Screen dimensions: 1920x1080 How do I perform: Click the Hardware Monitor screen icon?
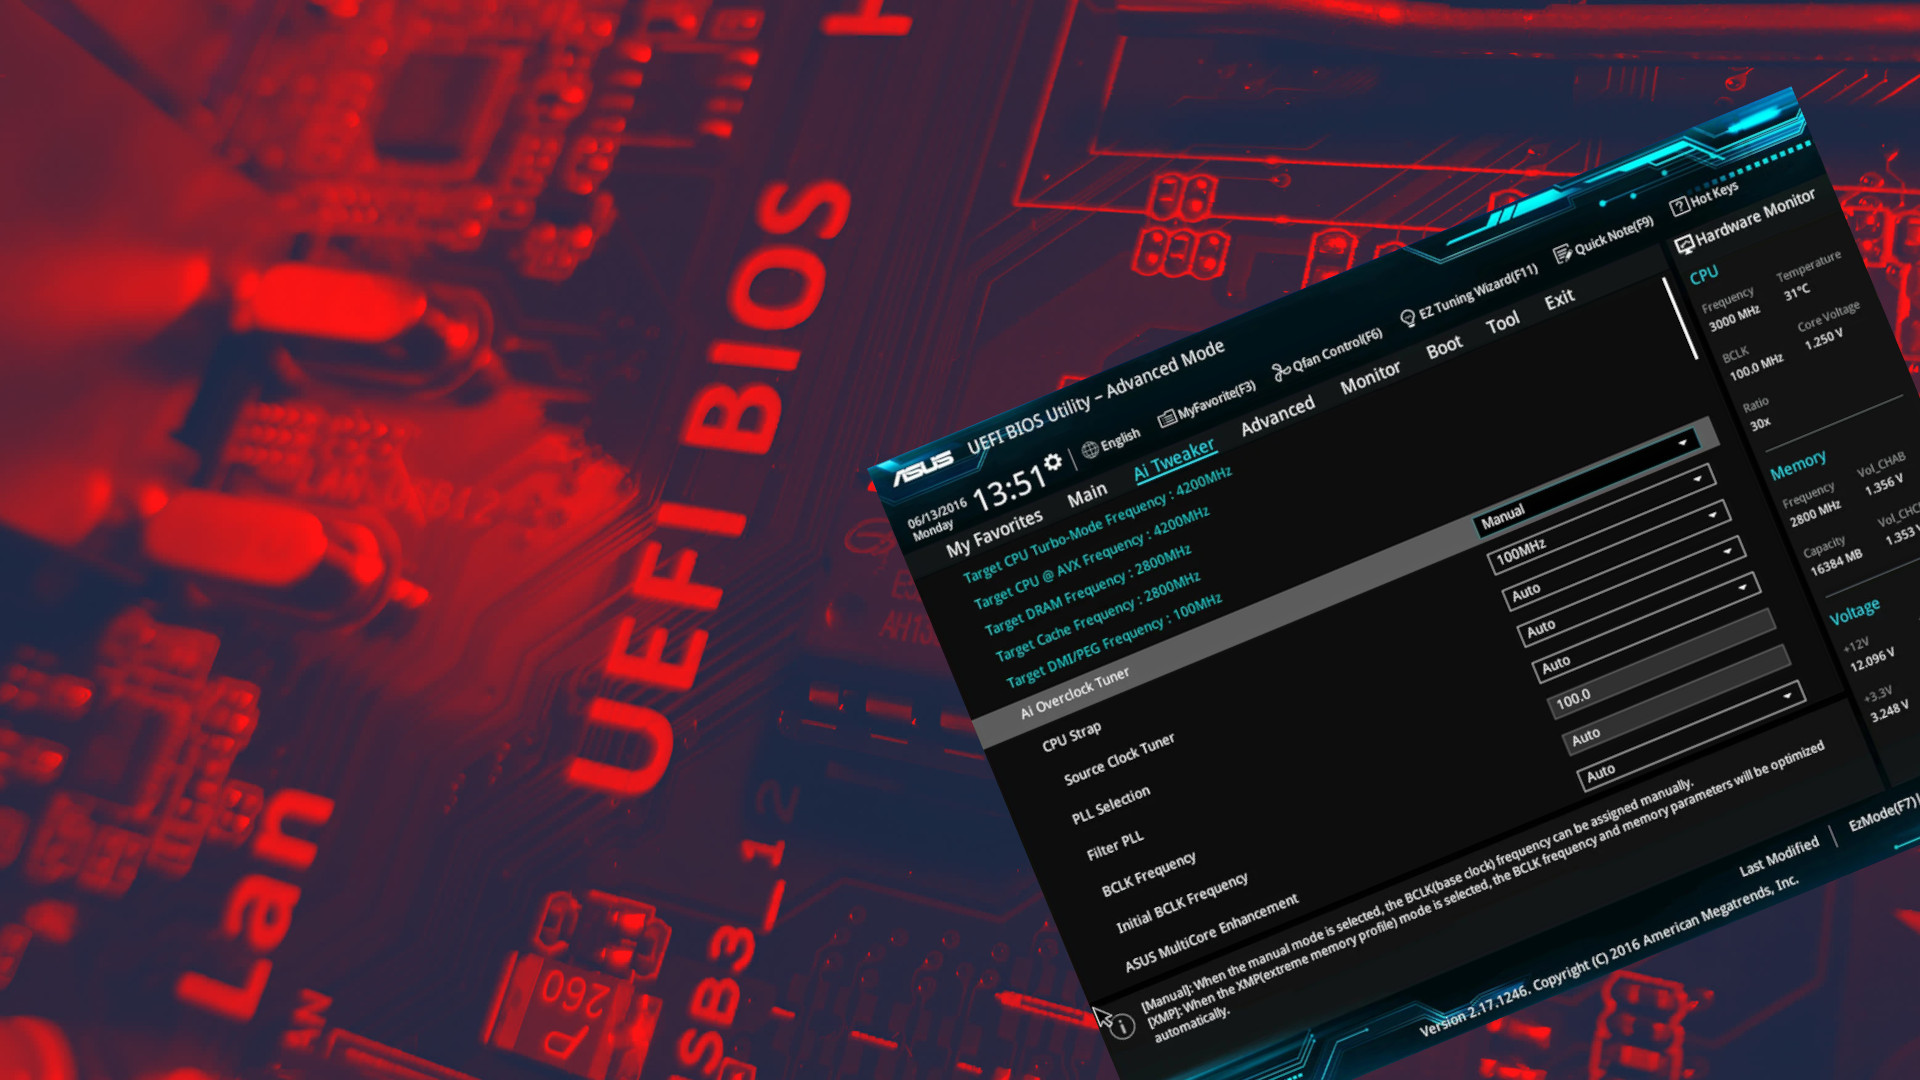1684,243
